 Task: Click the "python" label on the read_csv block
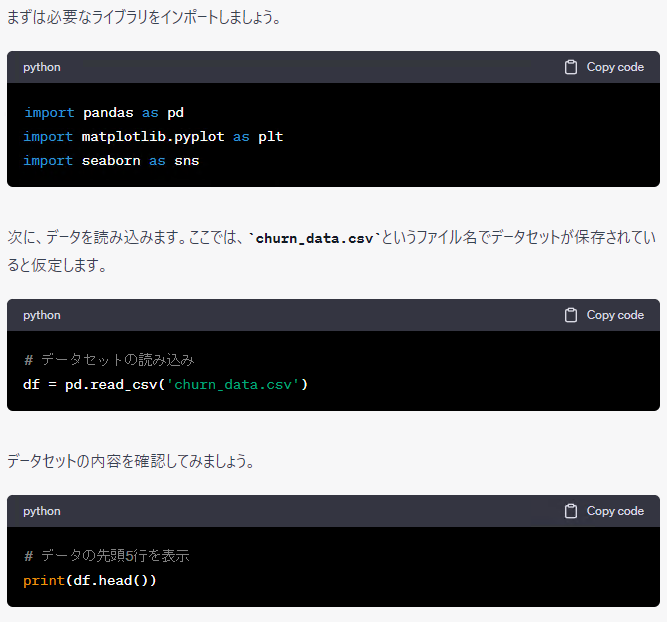[42, 315]
